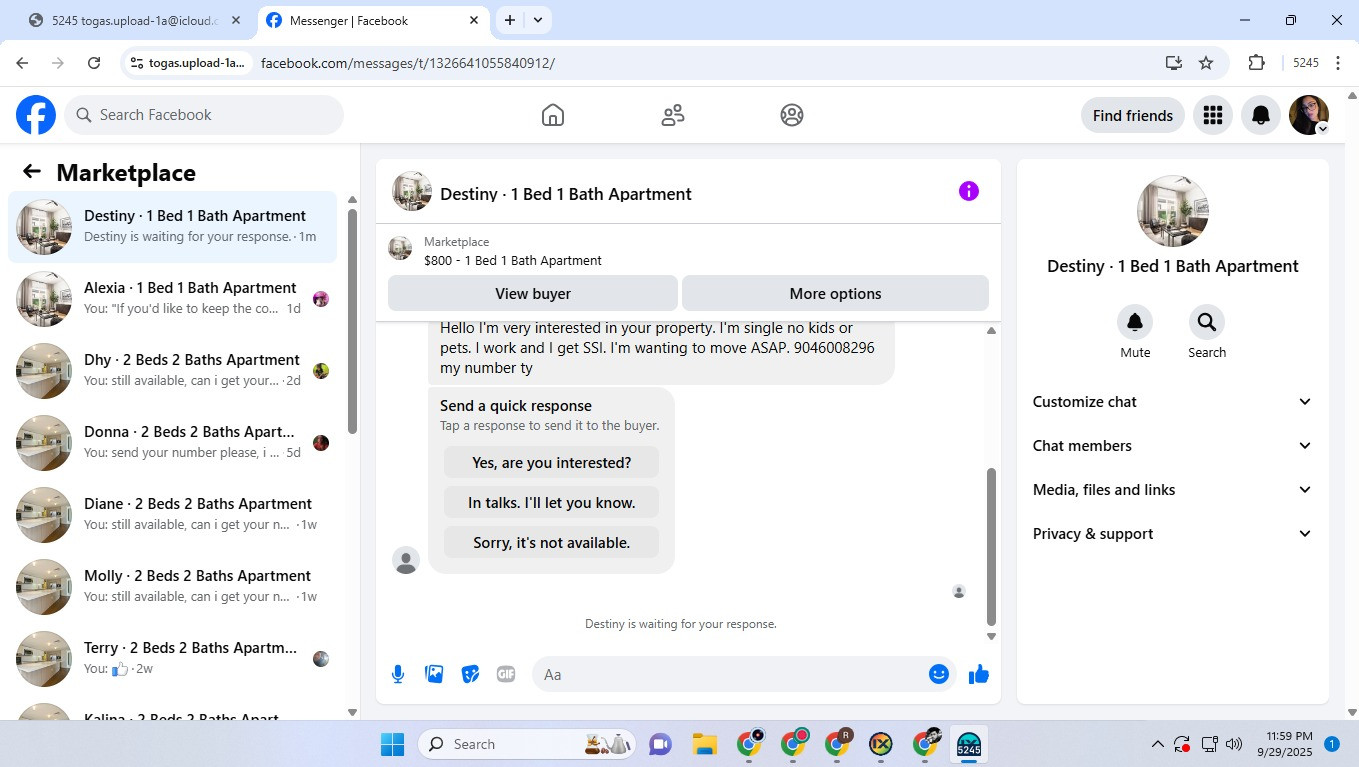Open Alexia 1 Bed 1 Bath chat

(x=173, y=299)
